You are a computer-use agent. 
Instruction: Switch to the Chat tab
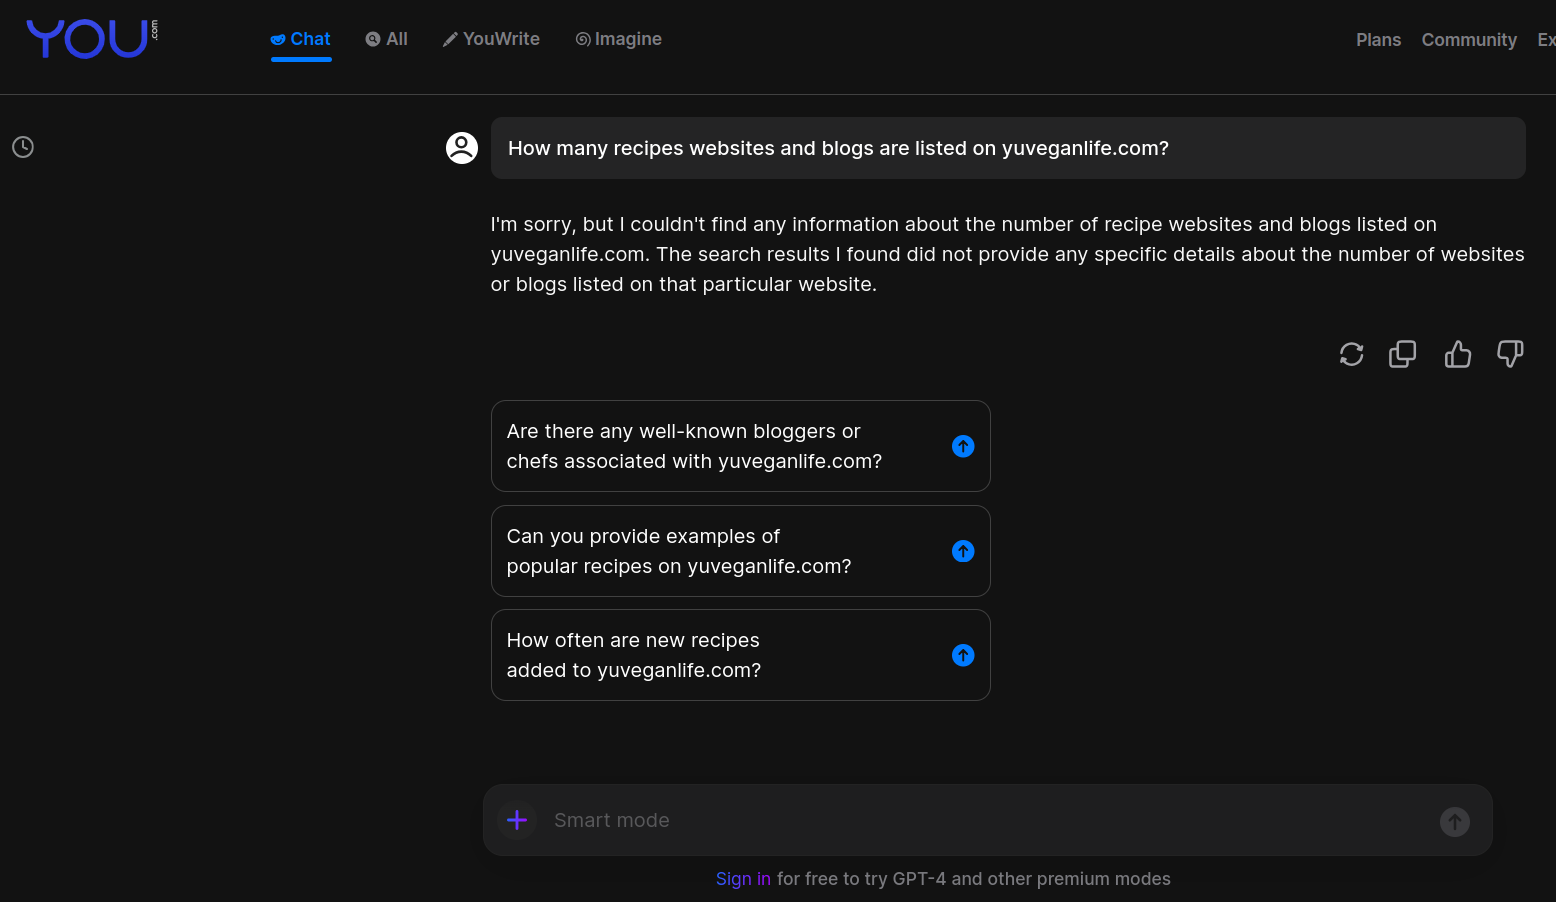tap(301, 39)
